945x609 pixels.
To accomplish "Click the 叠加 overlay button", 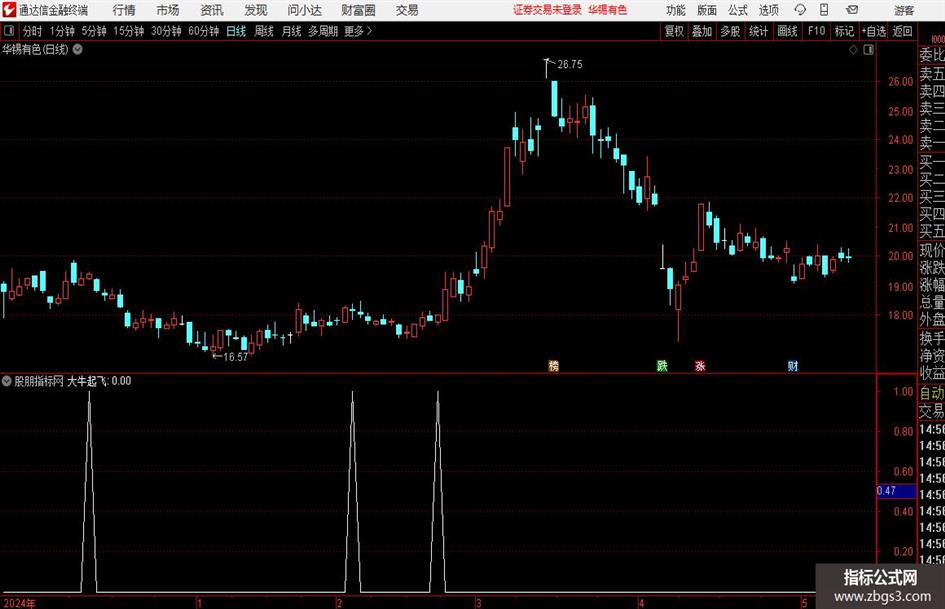I will (x=702, y=31).
